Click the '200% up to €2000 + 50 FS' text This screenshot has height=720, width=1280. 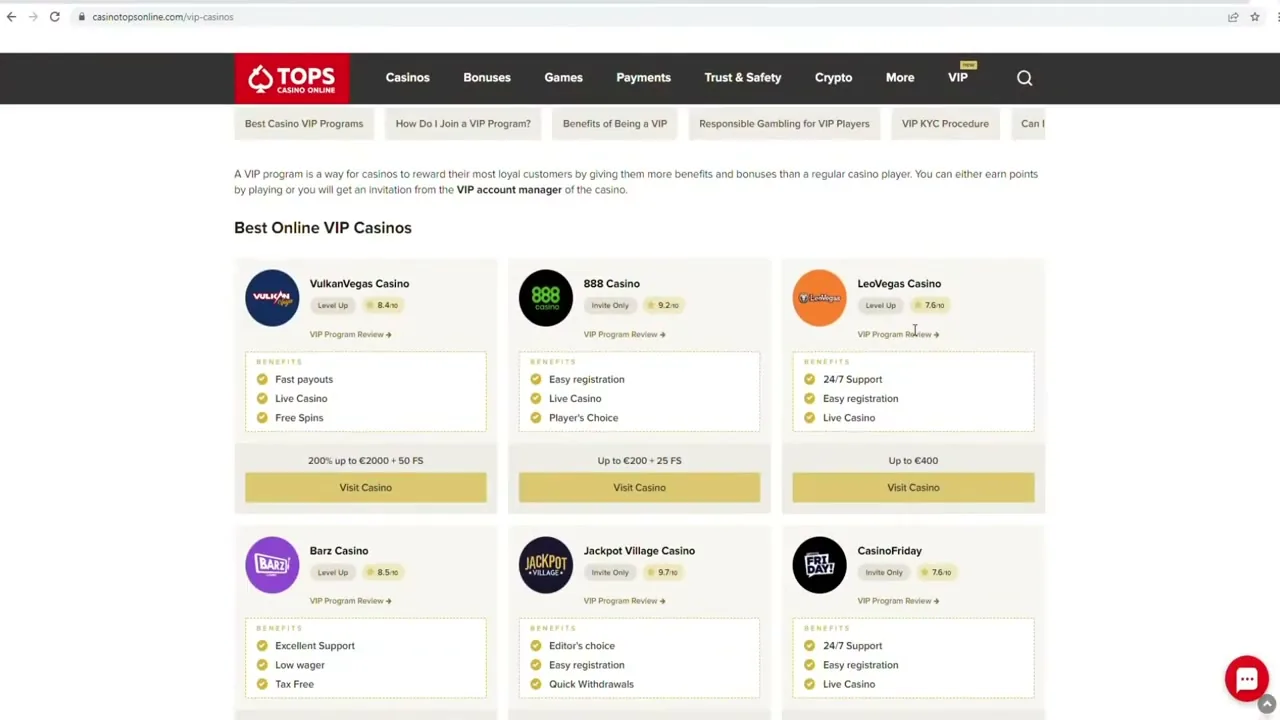(366, 461)
